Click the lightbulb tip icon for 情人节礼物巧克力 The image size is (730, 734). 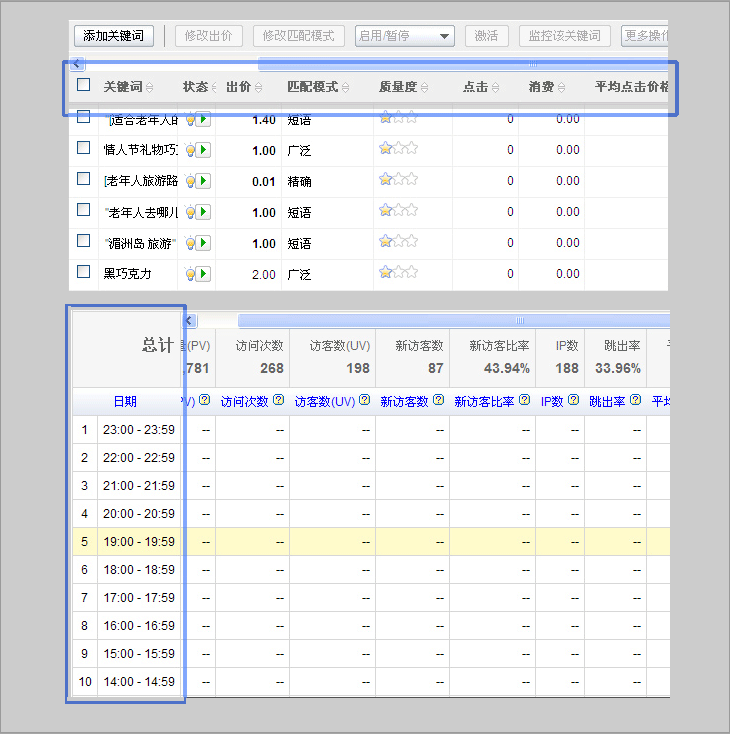[x=190, y=150]
